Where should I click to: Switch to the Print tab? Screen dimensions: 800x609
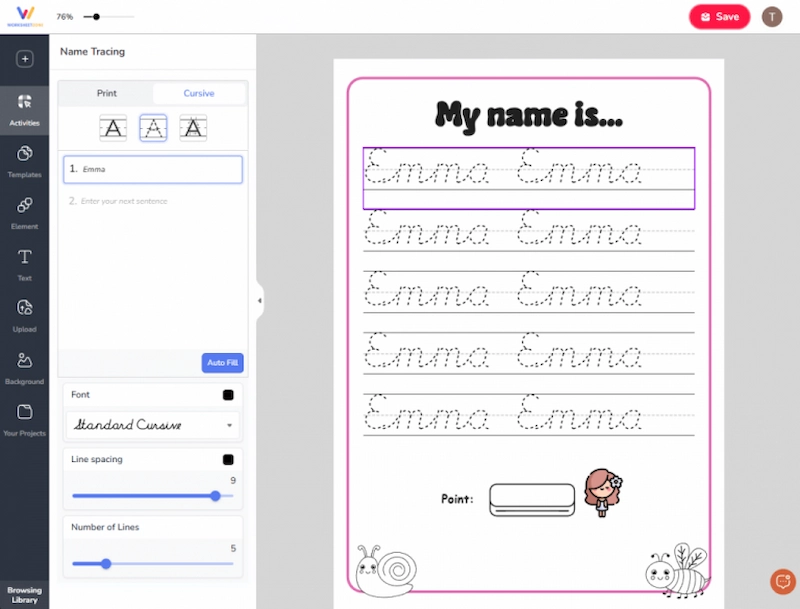click(x=107, y=92)
